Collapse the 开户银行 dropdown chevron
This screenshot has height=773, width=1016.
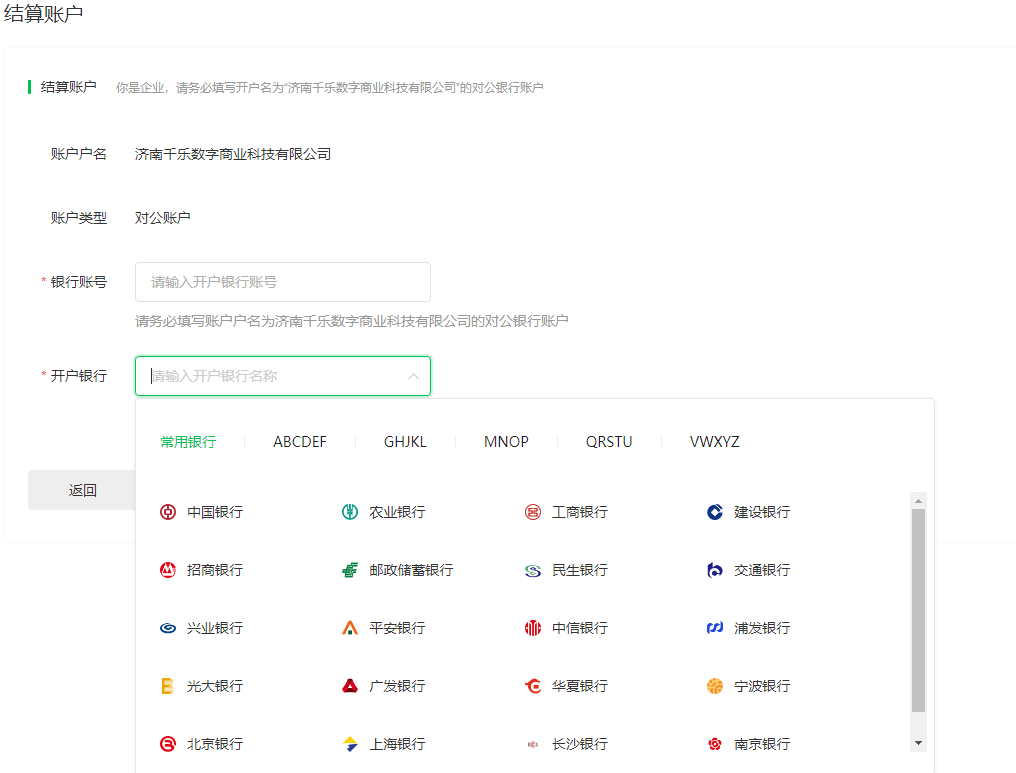tap(413, 376)
